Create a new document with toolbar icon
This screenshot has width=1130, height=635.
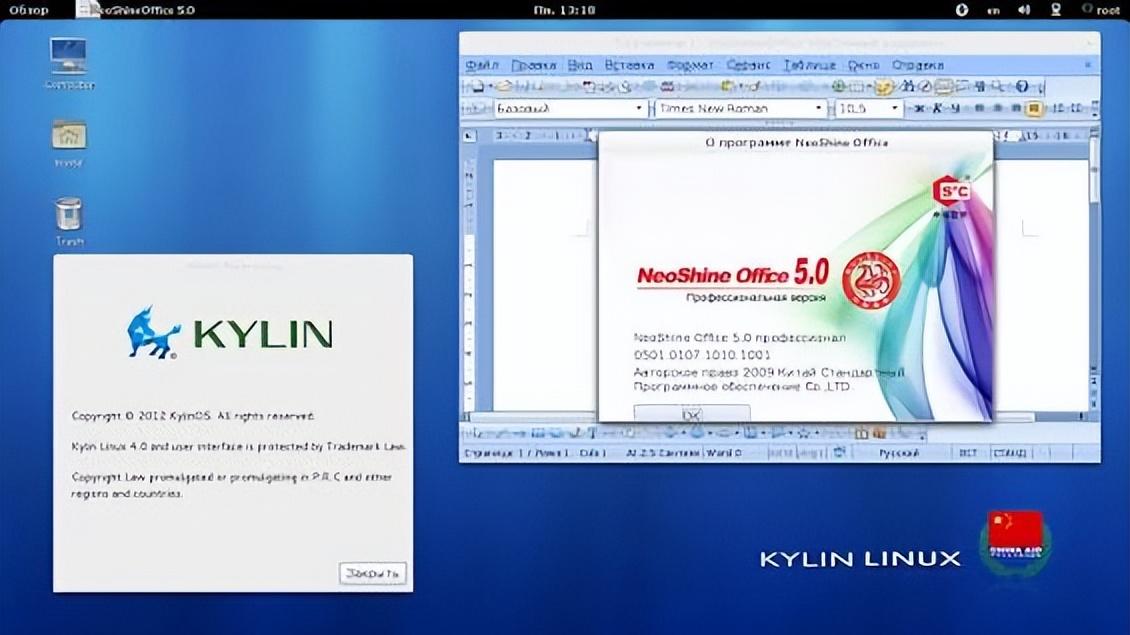477,87
